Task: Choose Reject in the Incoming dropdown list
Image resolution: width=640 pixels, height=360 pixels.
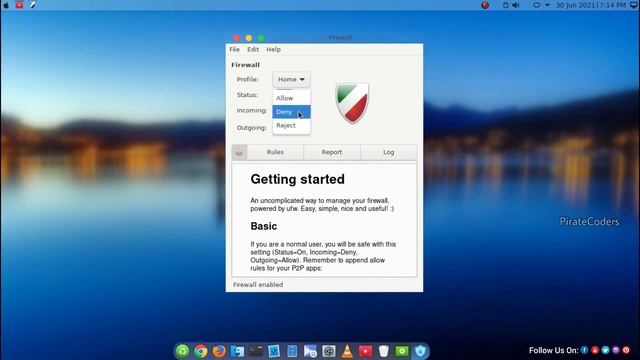Action: [x=291, y=125]
